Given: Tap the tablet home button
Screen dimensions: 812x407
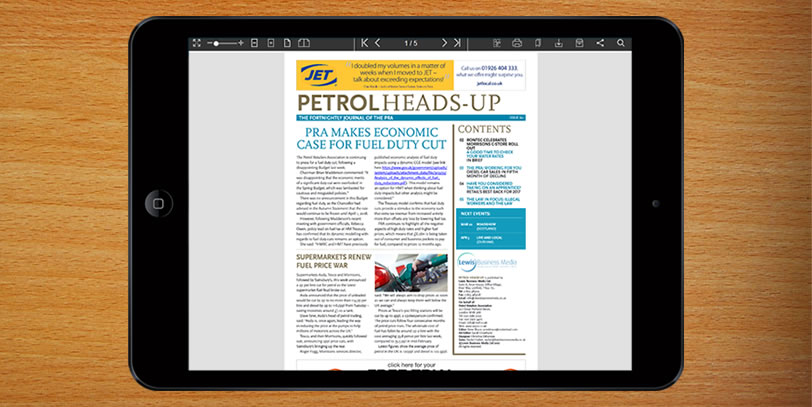Looking at the screenshot, I should 158,204.
